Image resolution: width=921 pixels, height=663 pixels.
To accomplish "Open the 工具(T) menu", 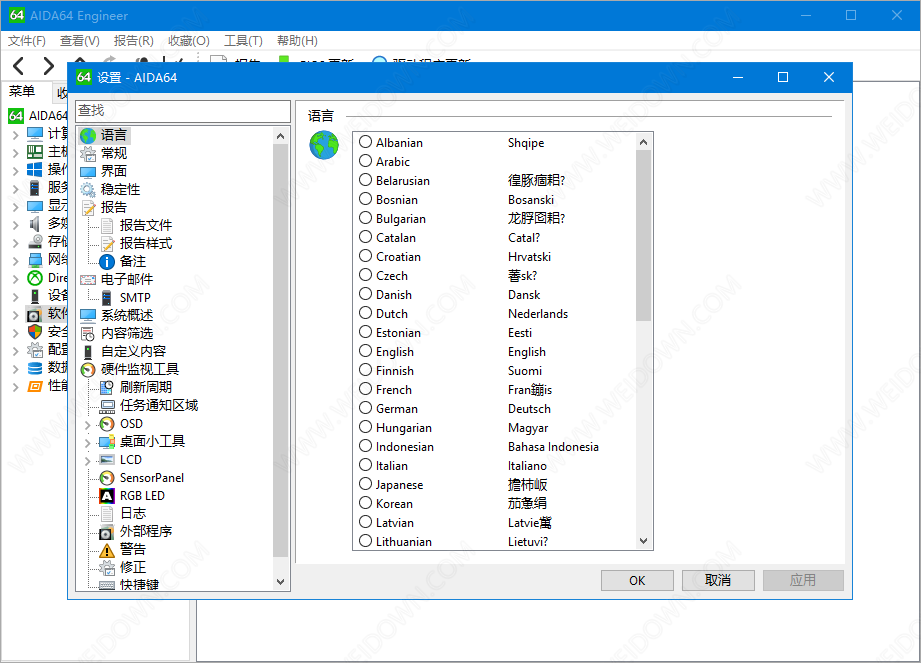I will (243, 41).
